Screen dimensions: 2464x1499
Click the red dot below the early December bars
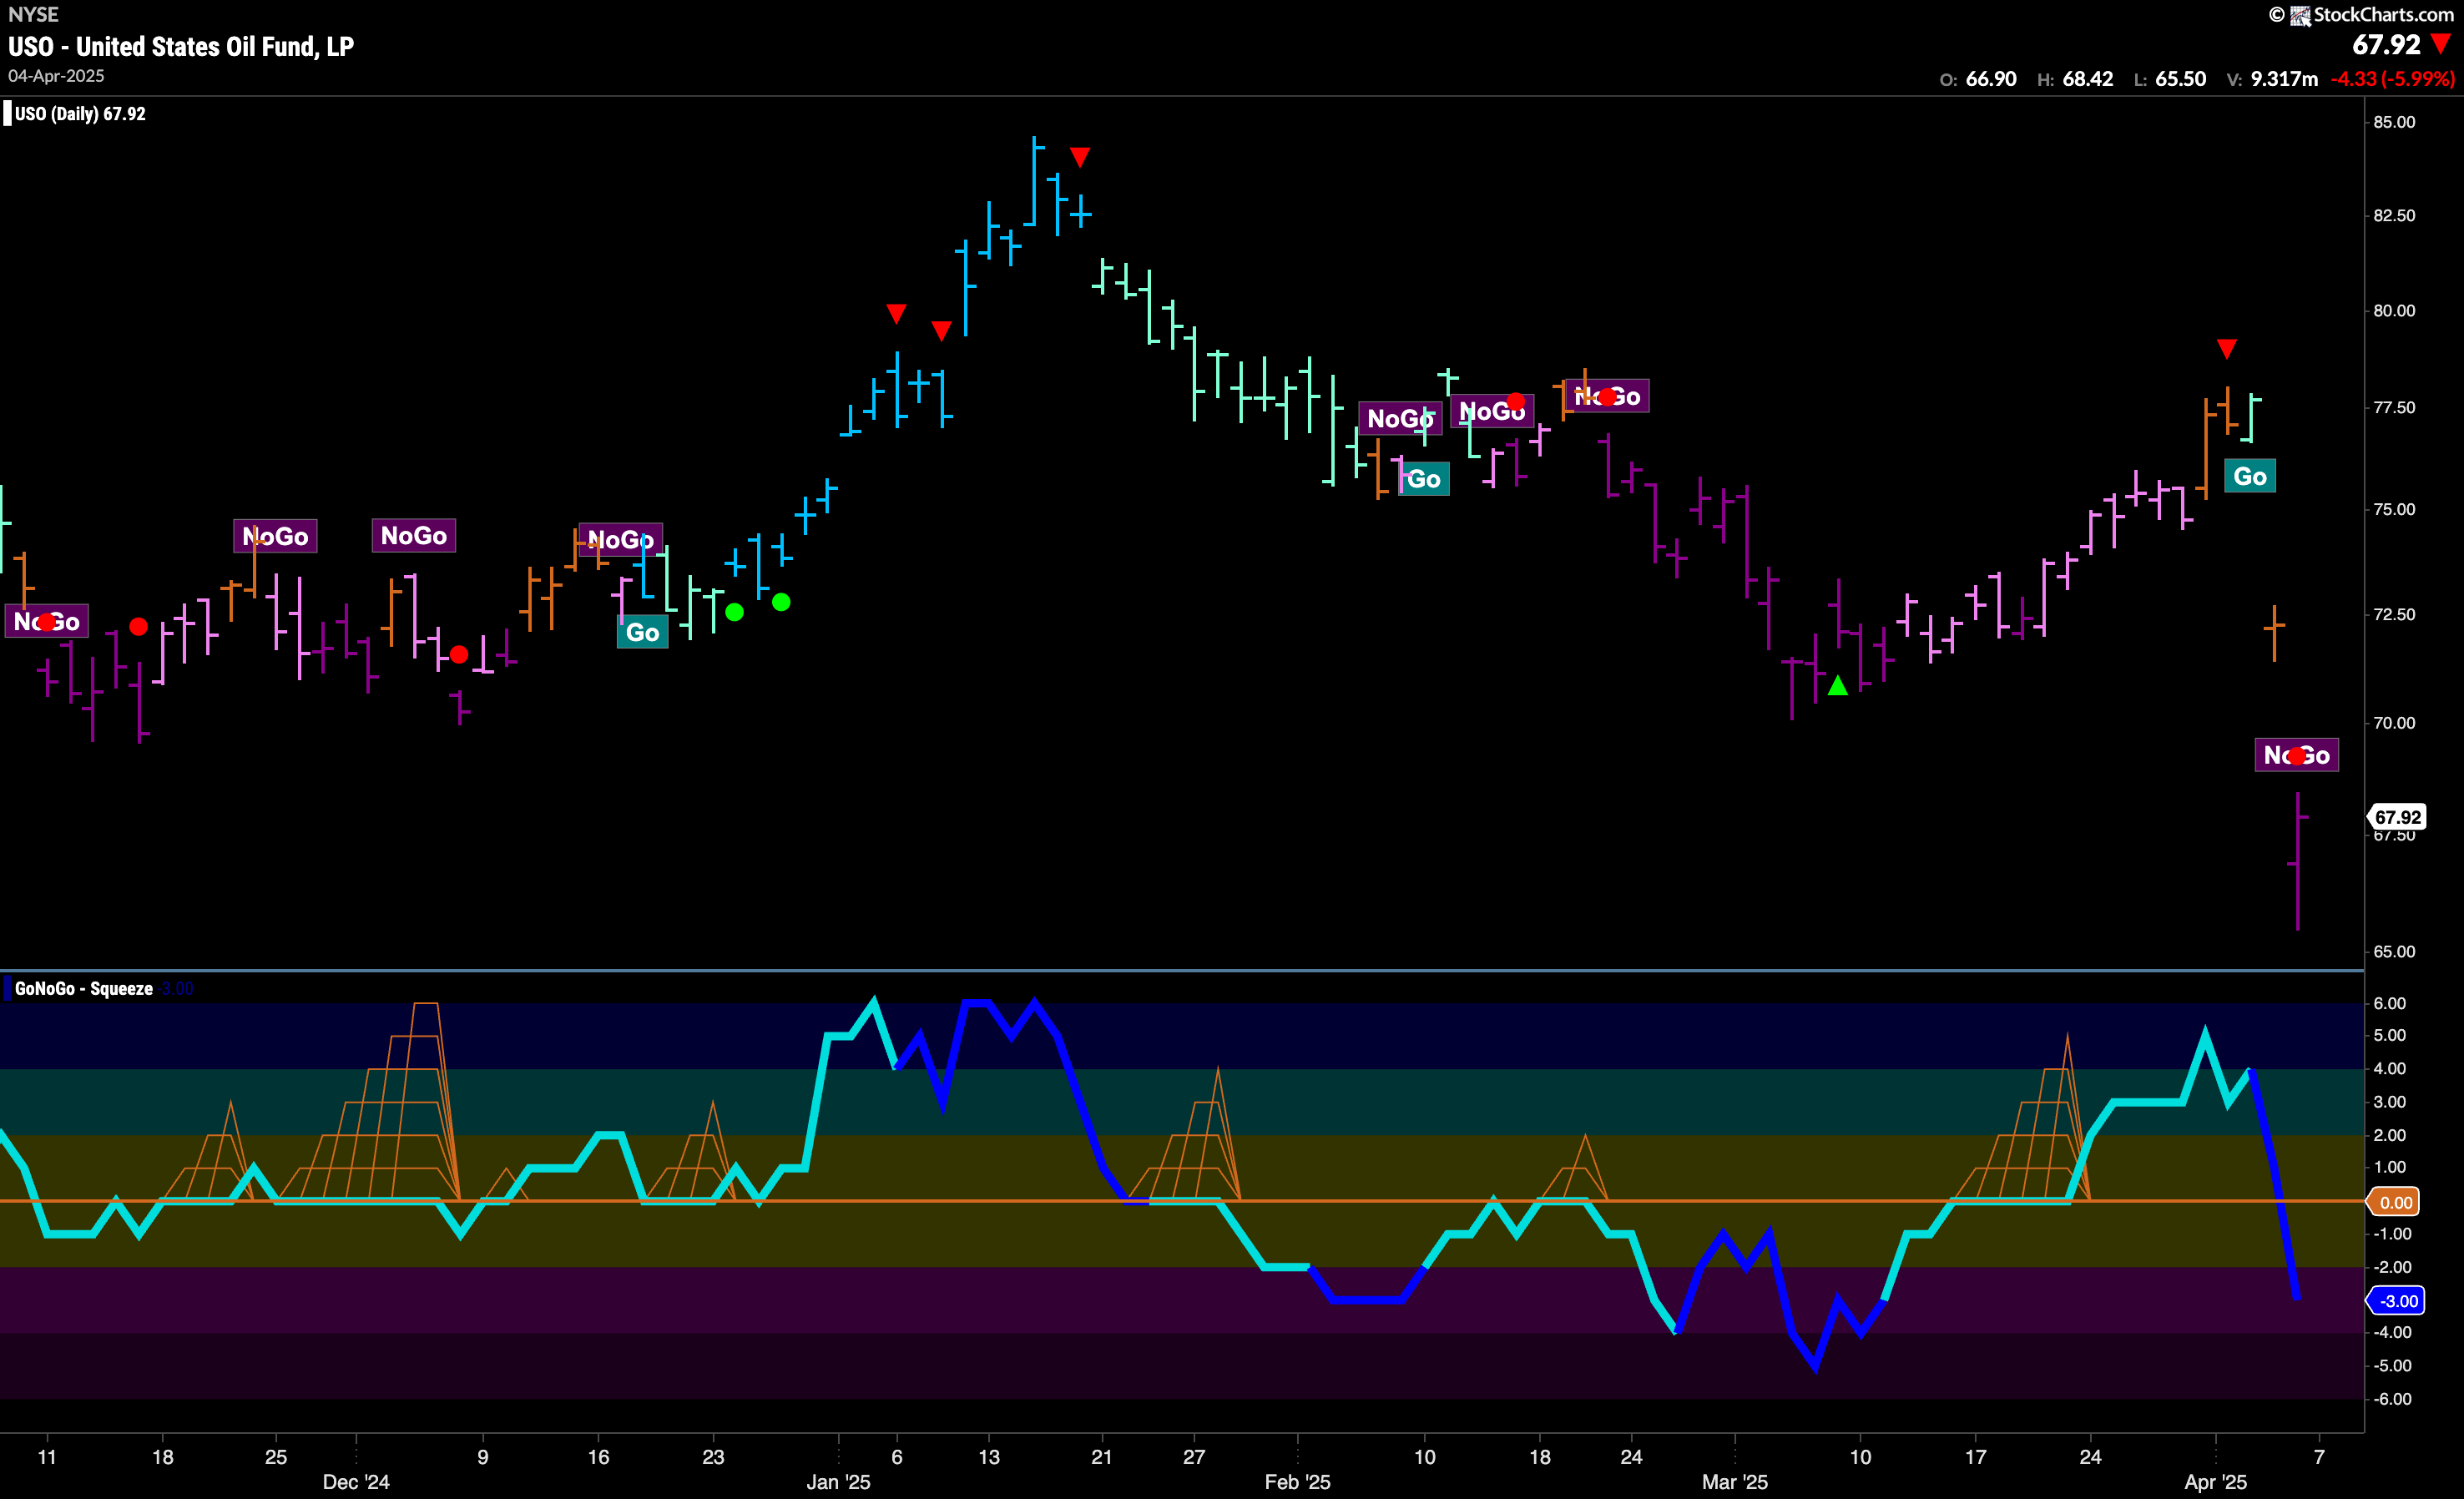pyautogui.click(x=459, y=655)
